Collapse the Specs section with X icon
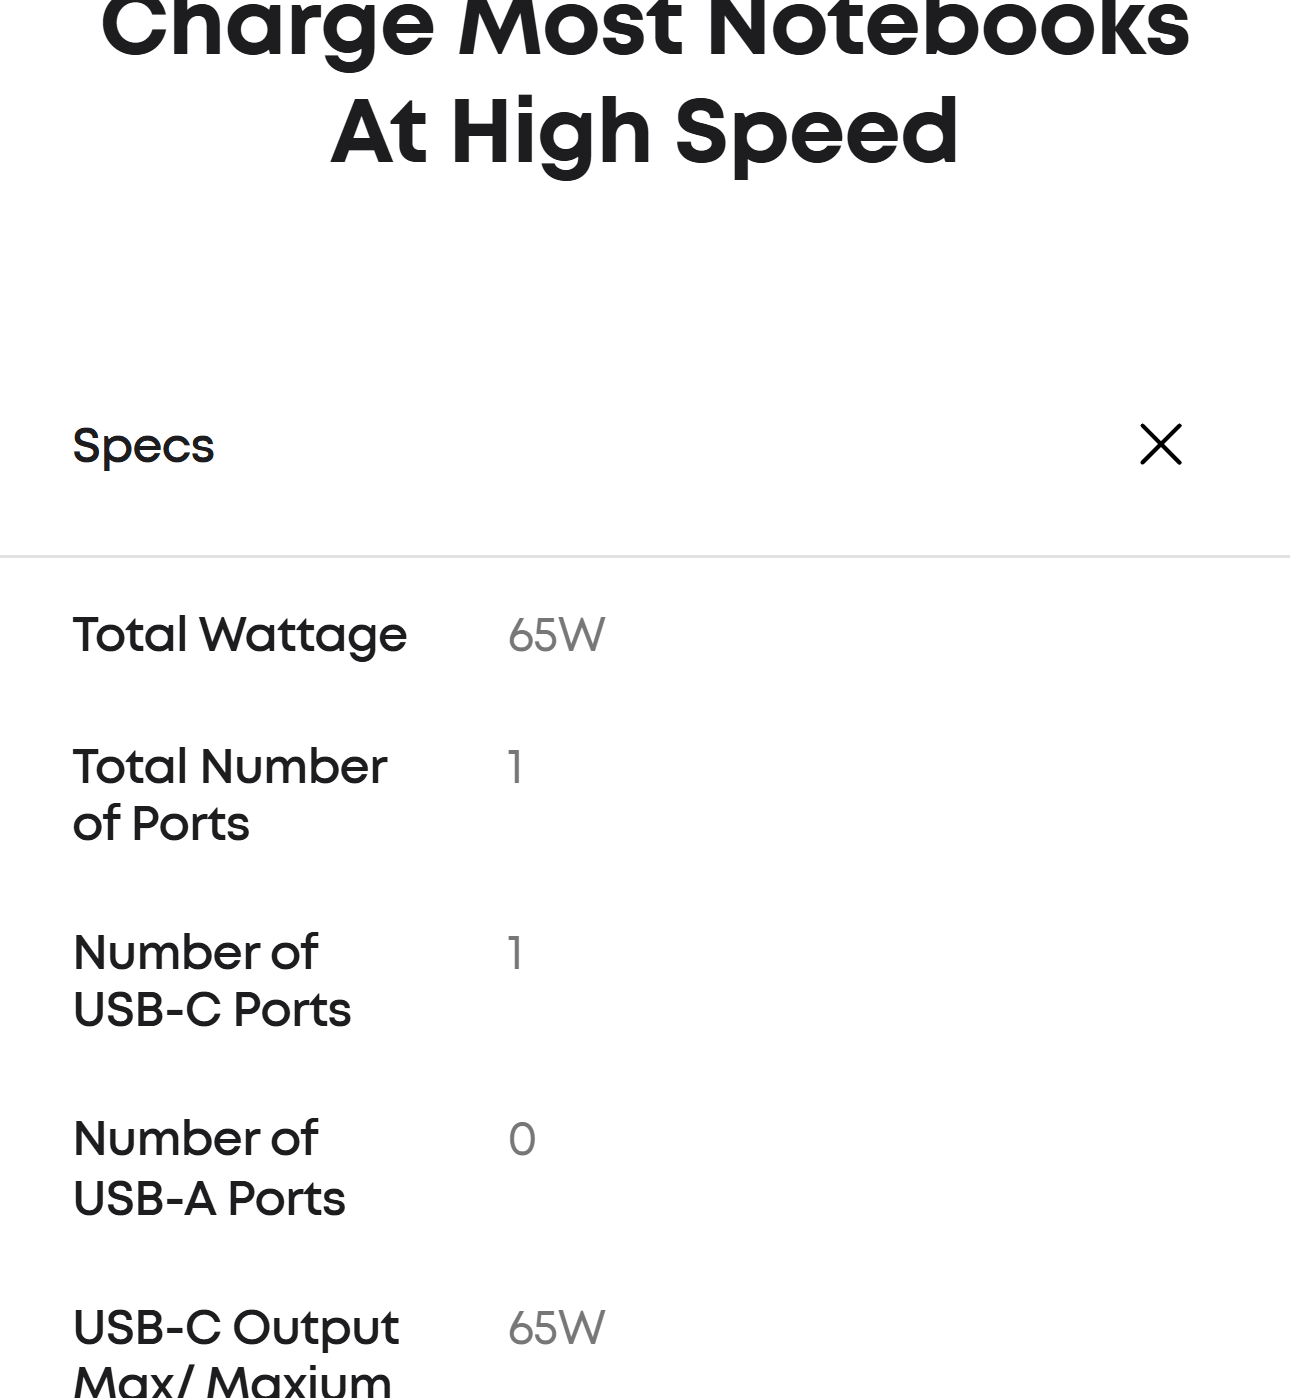Image resolution: width=1290 pixels, height=1398 pixels. pos(1160,444)
